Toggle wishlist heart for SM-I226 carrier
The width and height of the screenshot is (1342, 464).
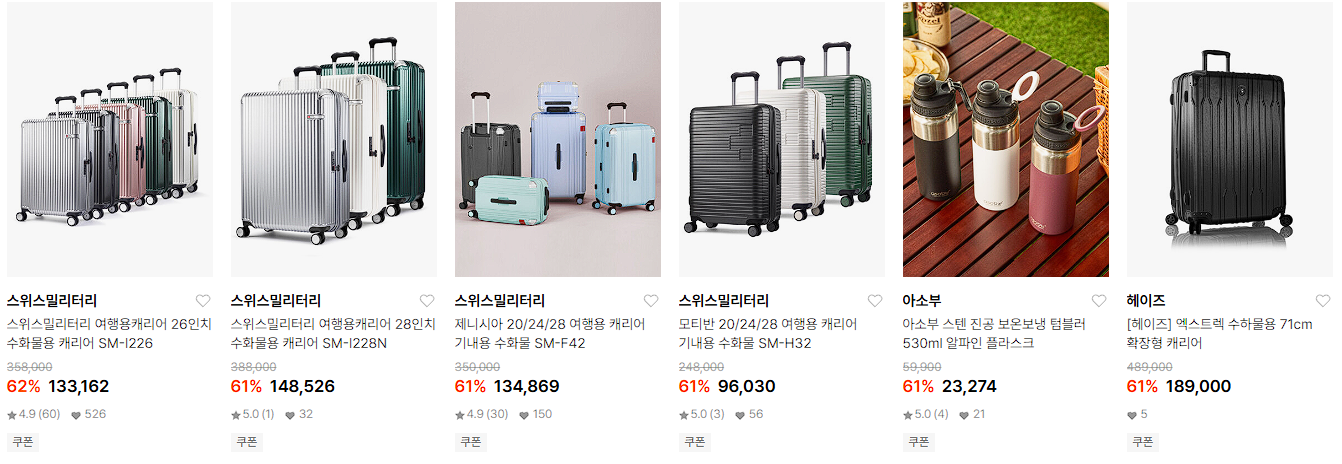pos(203,301)
